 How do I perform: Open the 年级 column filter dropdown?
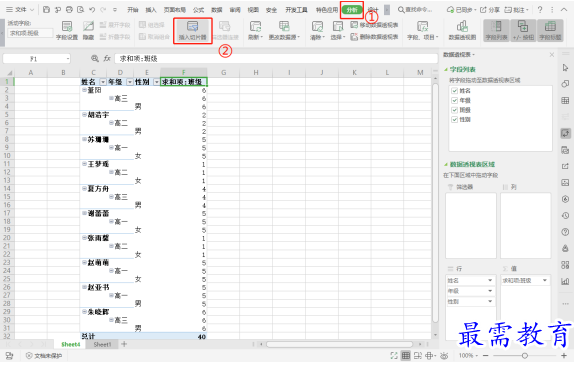[x=130, y=82]
